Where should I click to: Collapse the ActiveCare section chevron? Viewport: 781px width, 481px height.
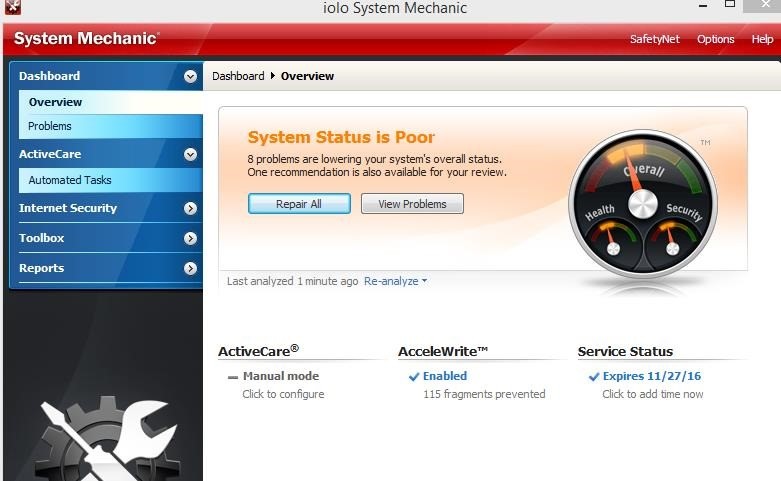[x=190, y=154]
